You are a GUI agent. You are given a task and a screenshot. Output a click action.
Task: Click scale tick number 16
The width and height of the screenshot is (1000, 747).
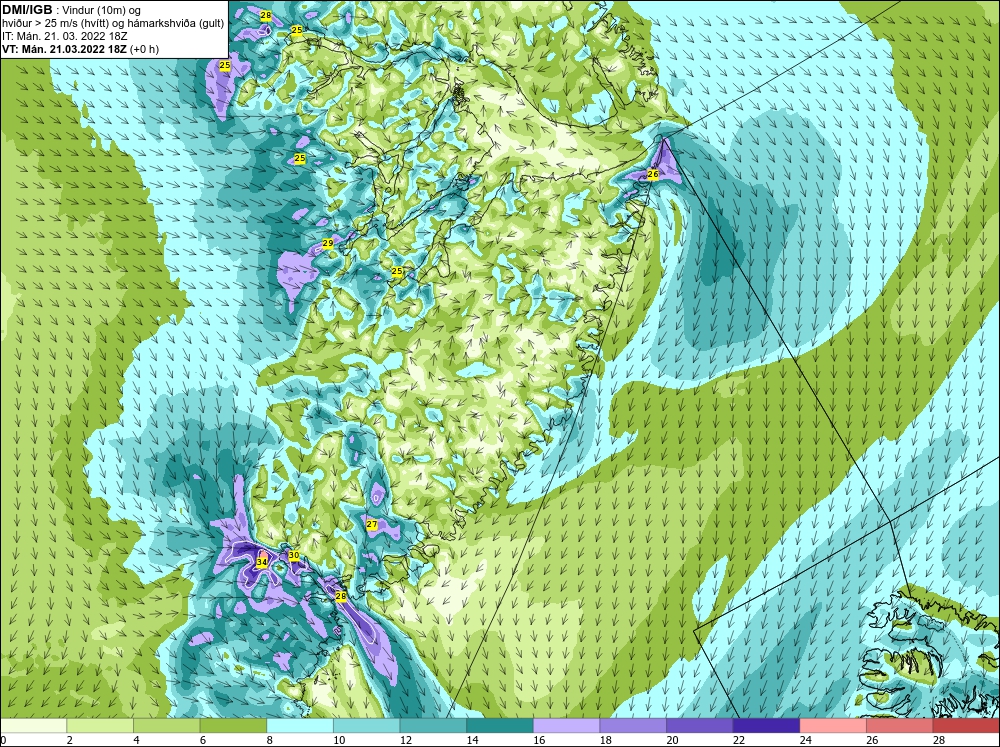click(x=539, y=740)
